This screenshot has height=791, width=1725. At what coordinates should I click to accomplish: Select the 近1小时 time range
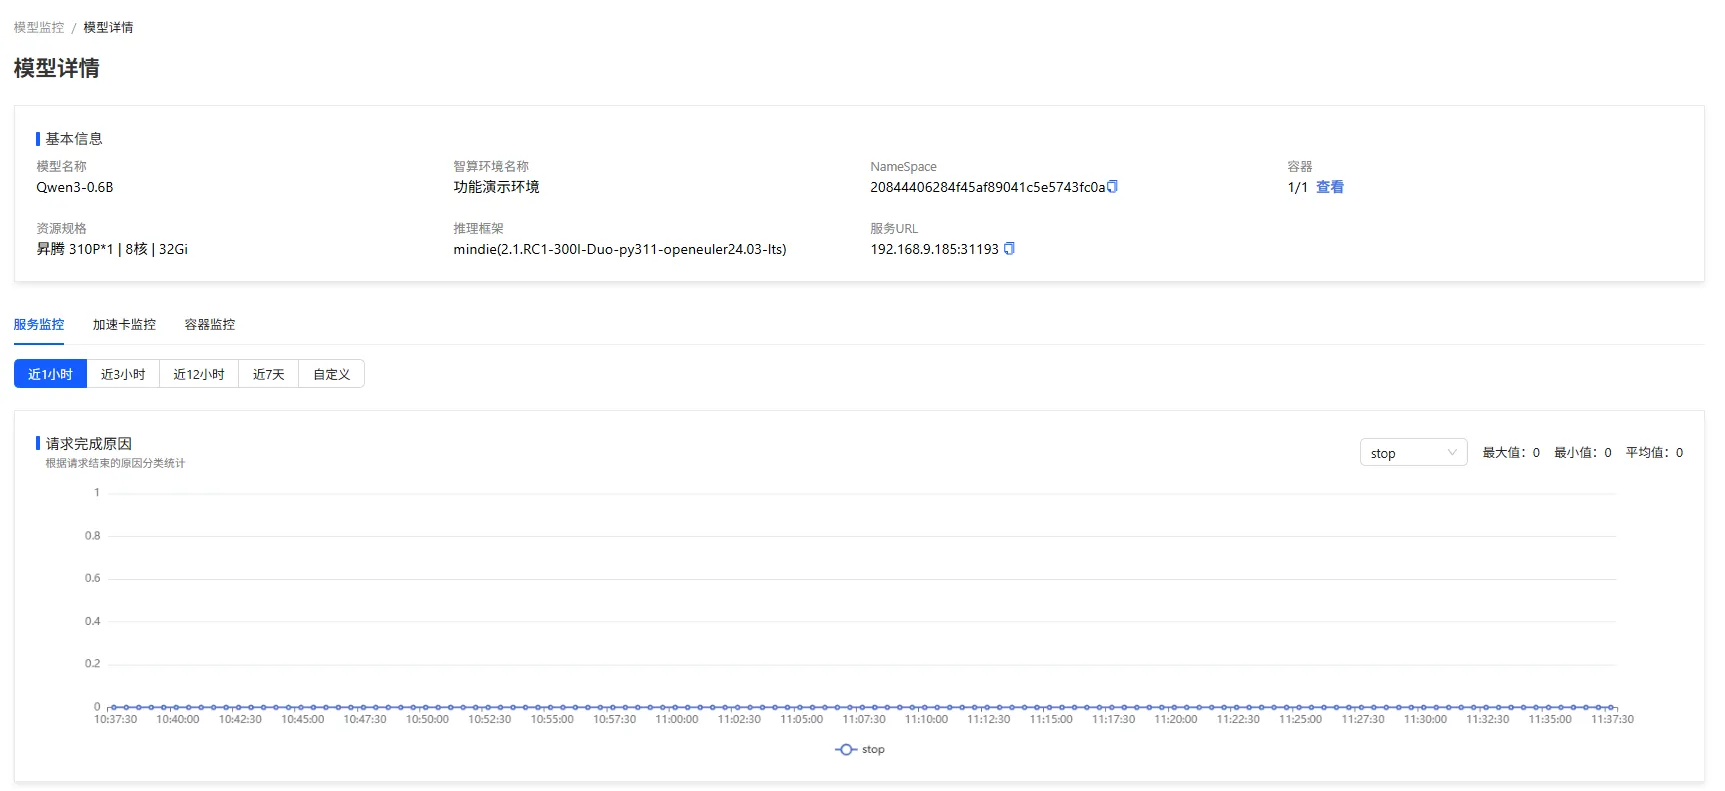tap(50, 374)
